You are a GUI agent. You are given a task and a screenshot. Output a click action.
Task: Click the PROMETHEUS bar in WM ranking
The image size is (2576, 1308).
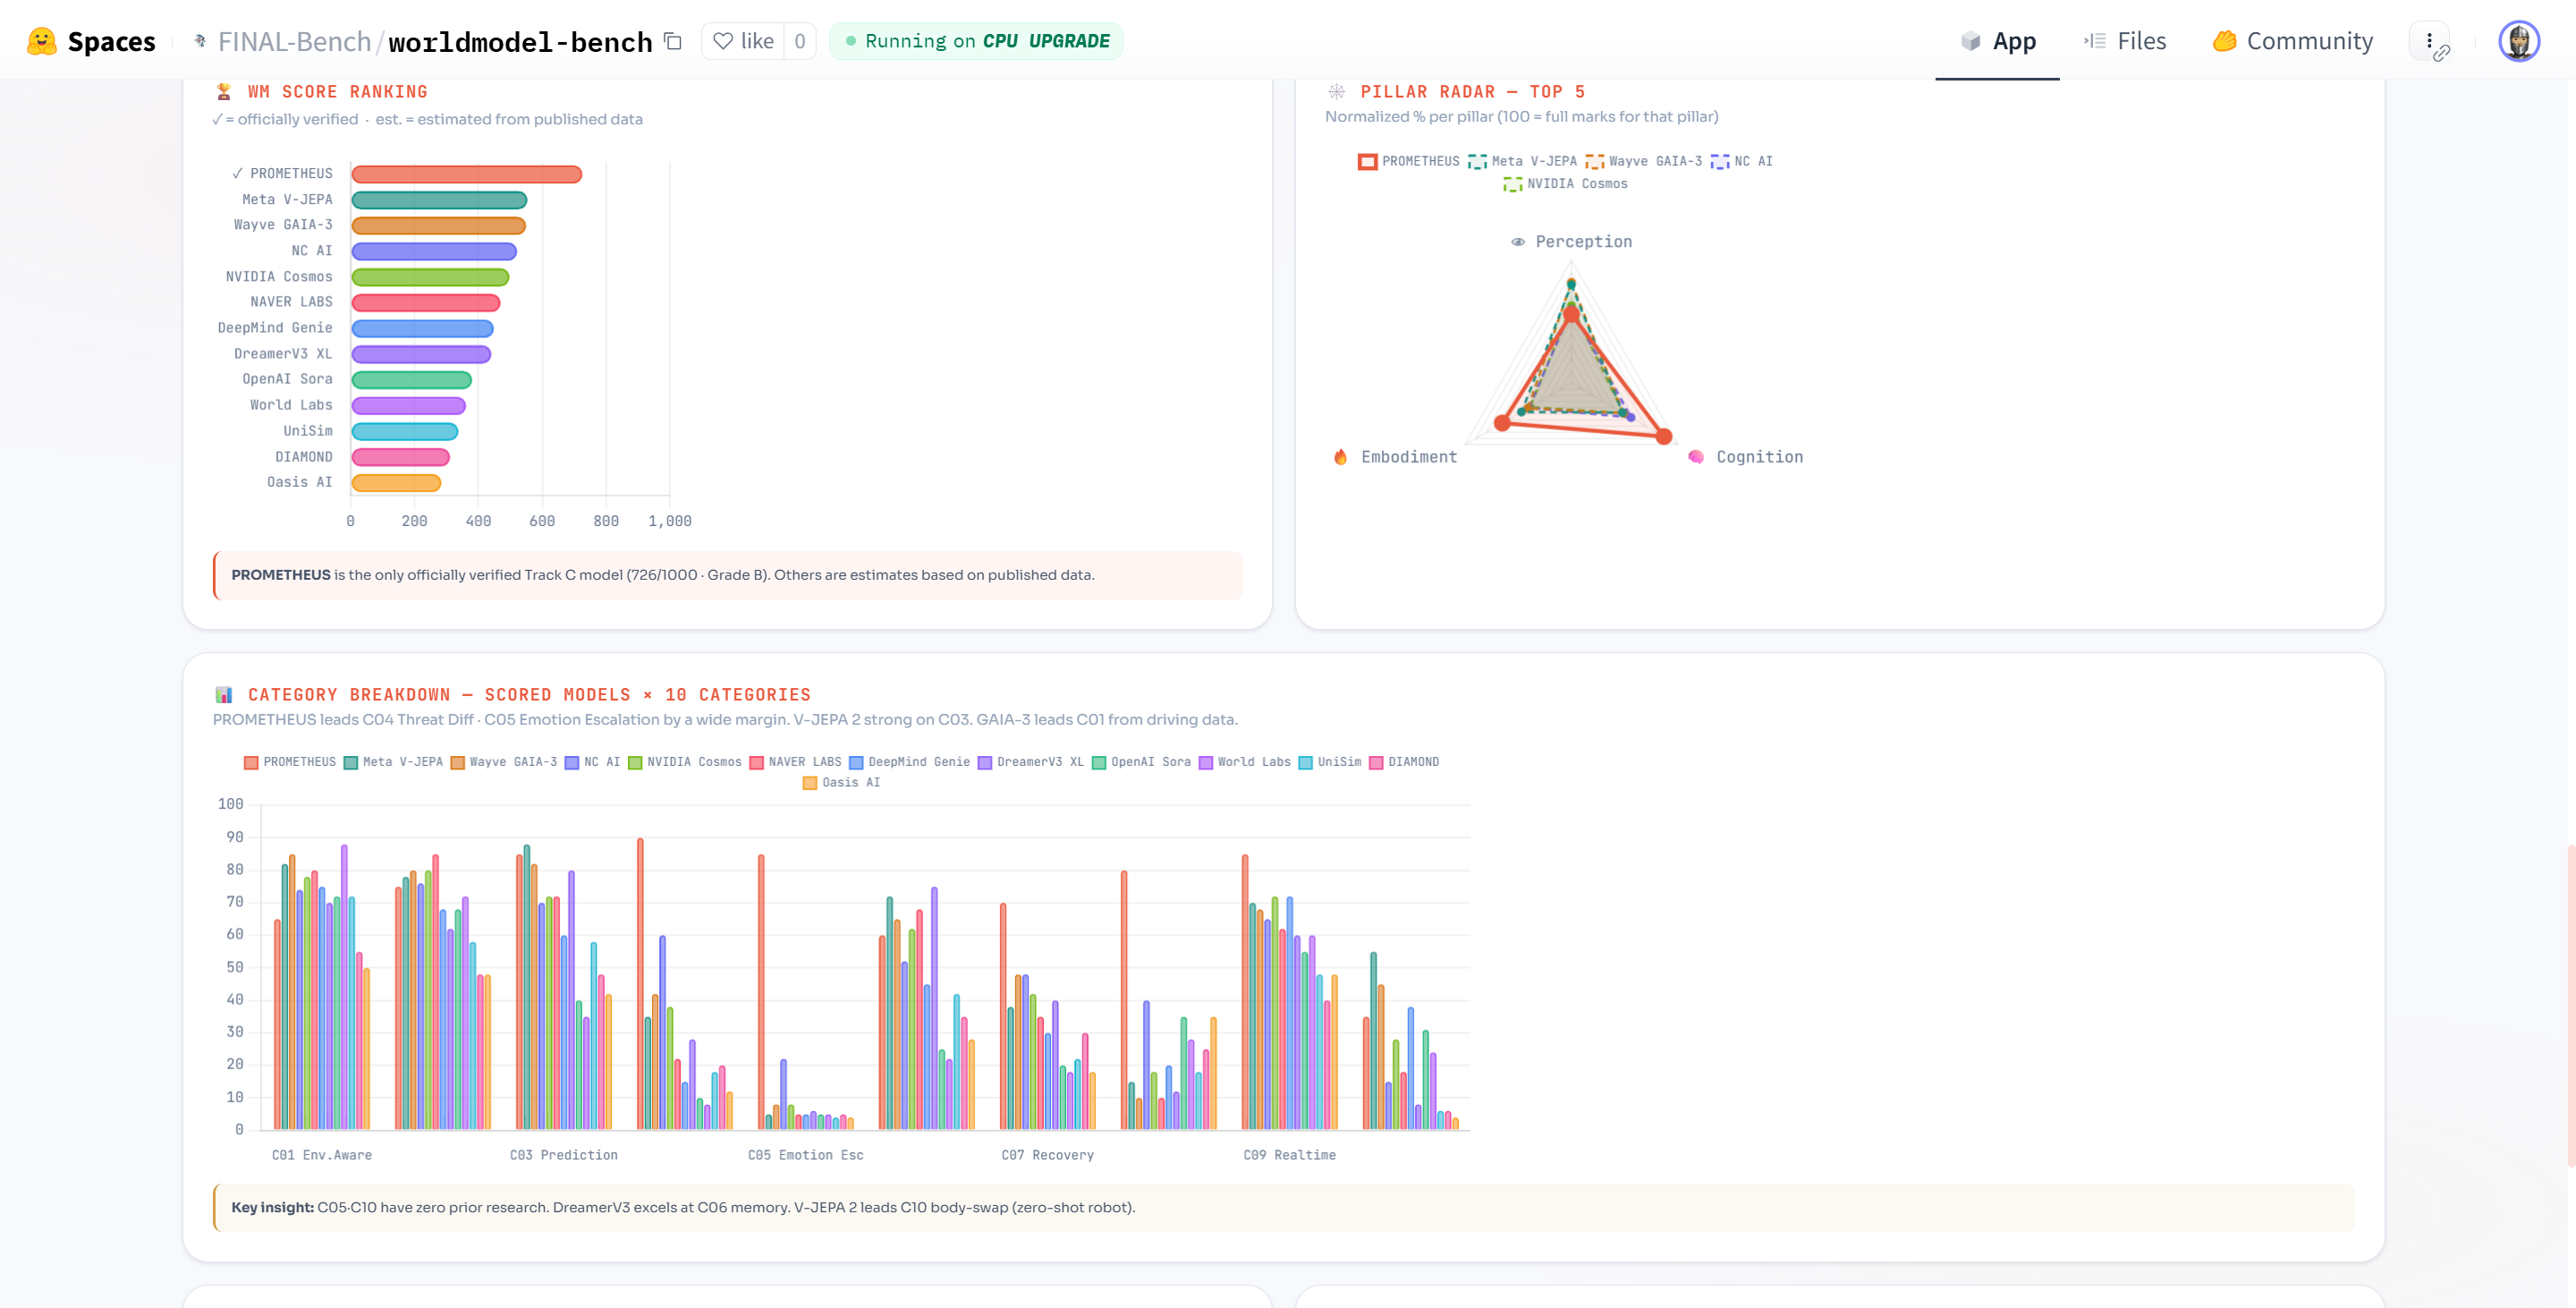tap(466, 174)
